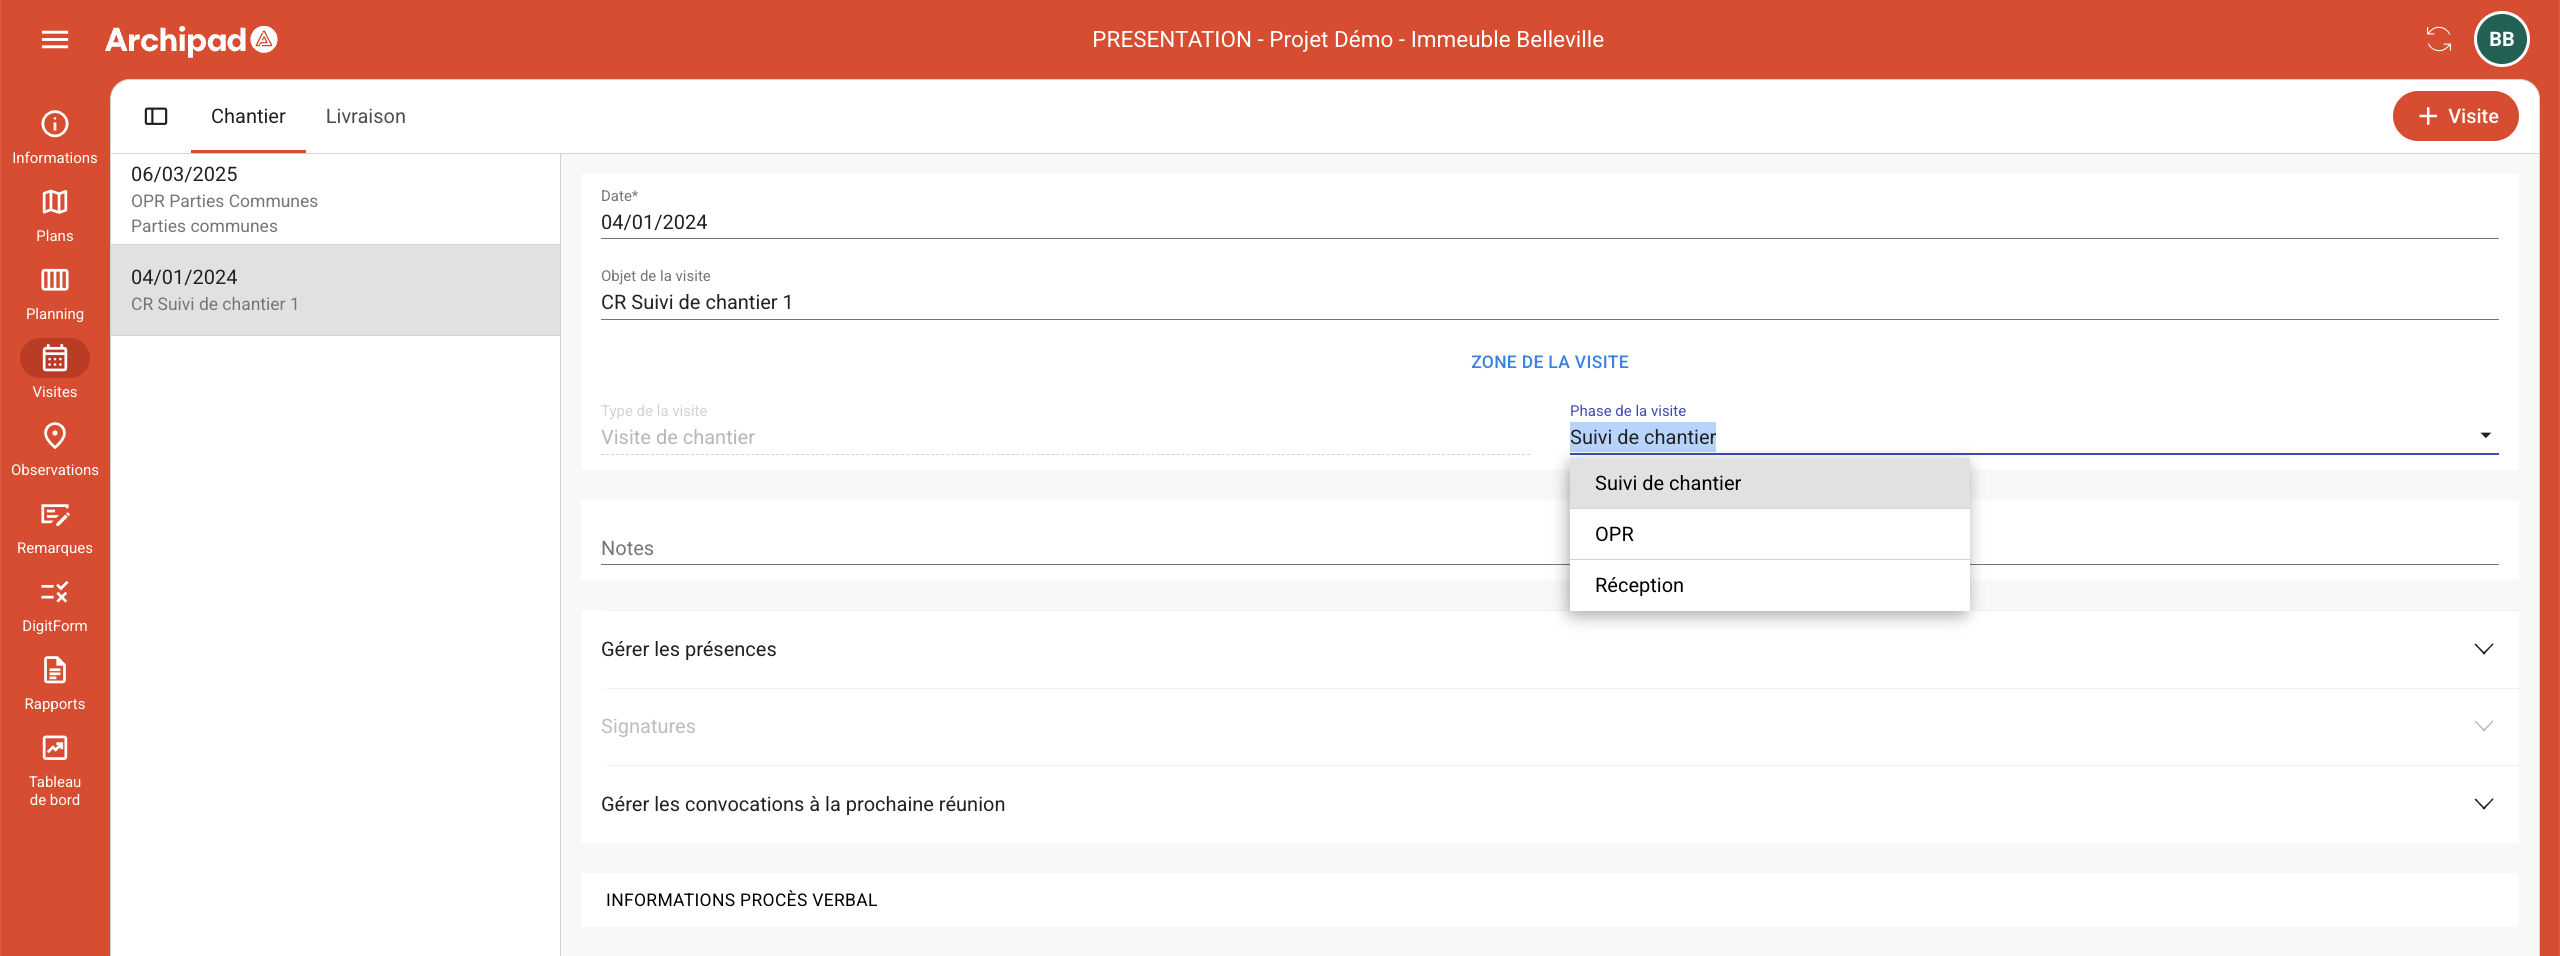
Task: Open the Rapports section
Action: point(55,683)
